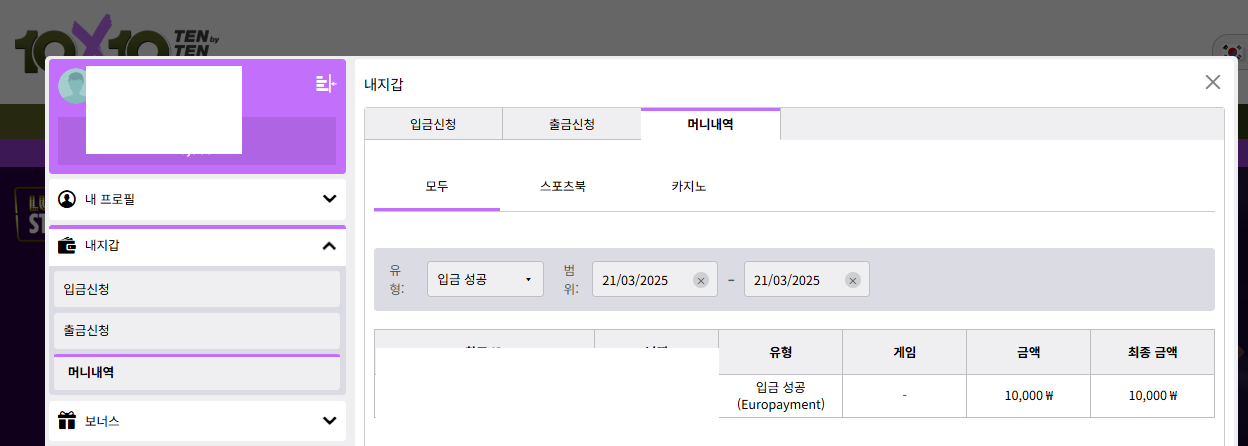Collapse the 내지갑 section chevron
This screenshot has width=1248, height=446.
(329, 245)
